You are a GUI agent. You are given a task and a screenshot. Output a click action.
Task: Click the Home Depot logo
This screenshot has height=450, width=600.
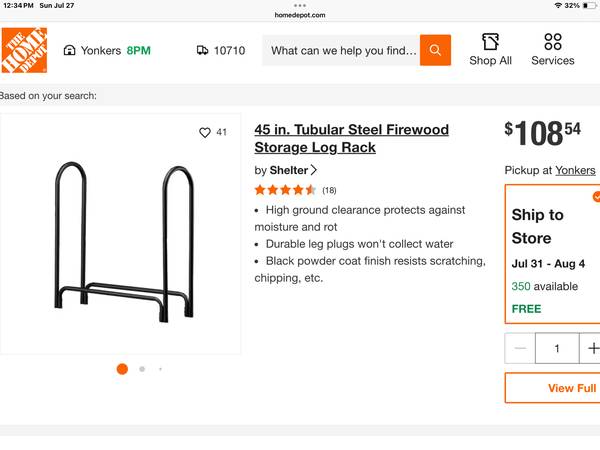24,50
